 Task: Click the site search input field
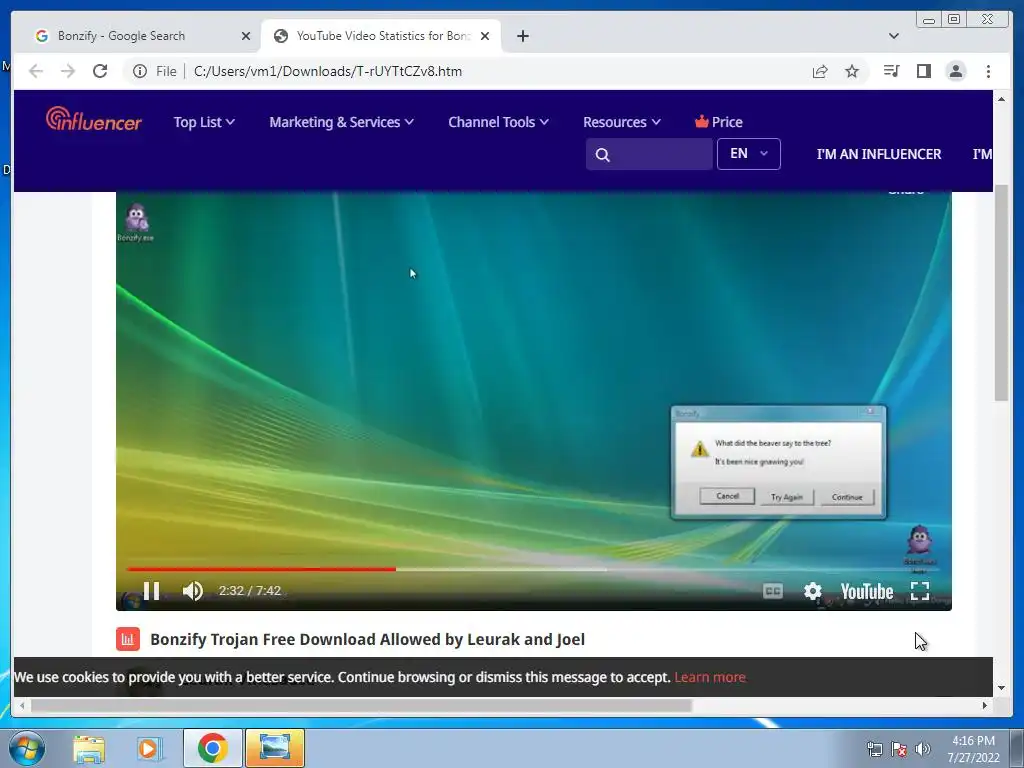tap(649, 154)
